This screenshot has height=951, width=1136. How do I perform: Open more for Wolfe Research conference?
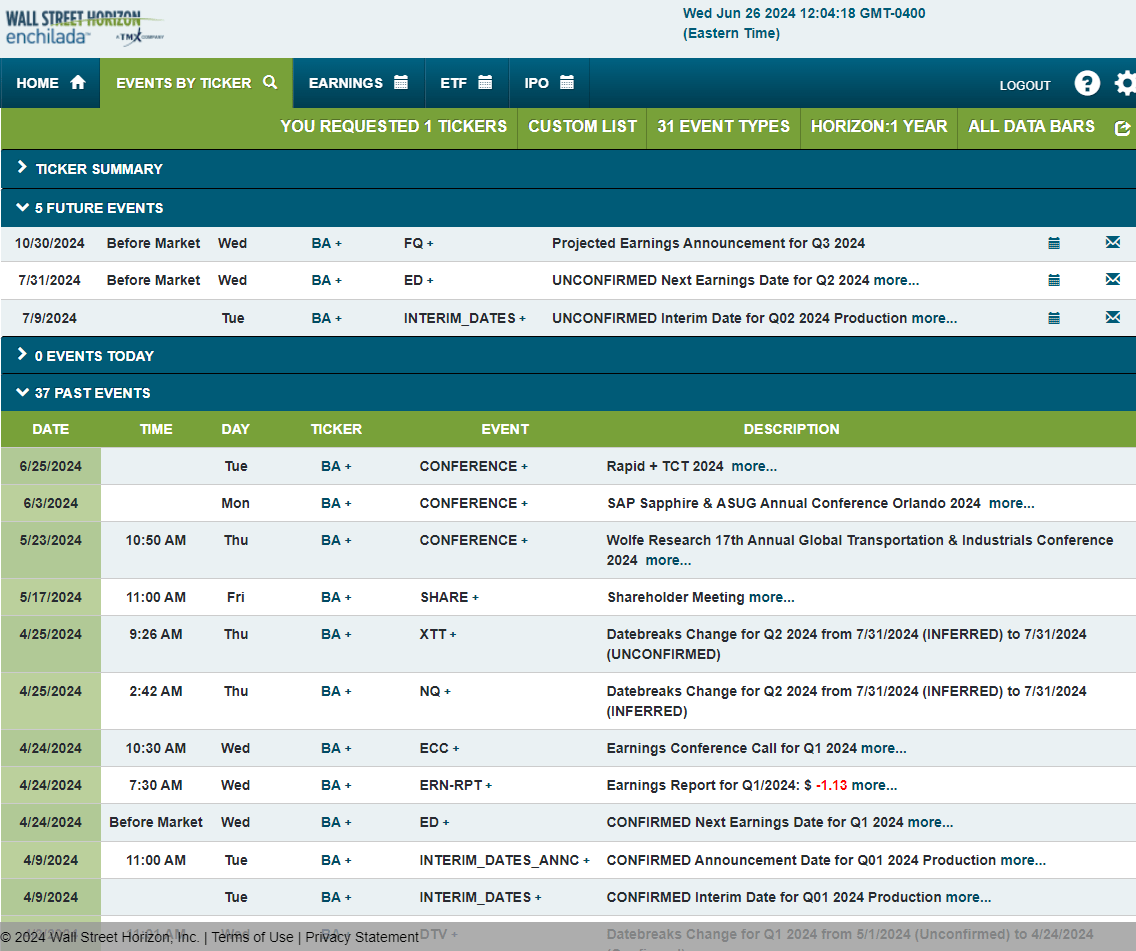coord(668,561)
